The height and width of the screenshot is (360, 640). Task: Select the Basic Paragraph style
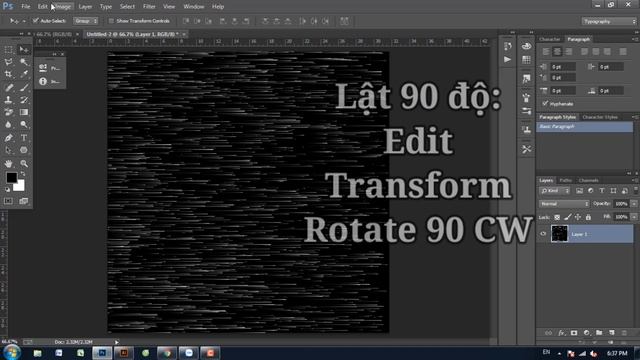pyautogui.click(x=584, y=127)
